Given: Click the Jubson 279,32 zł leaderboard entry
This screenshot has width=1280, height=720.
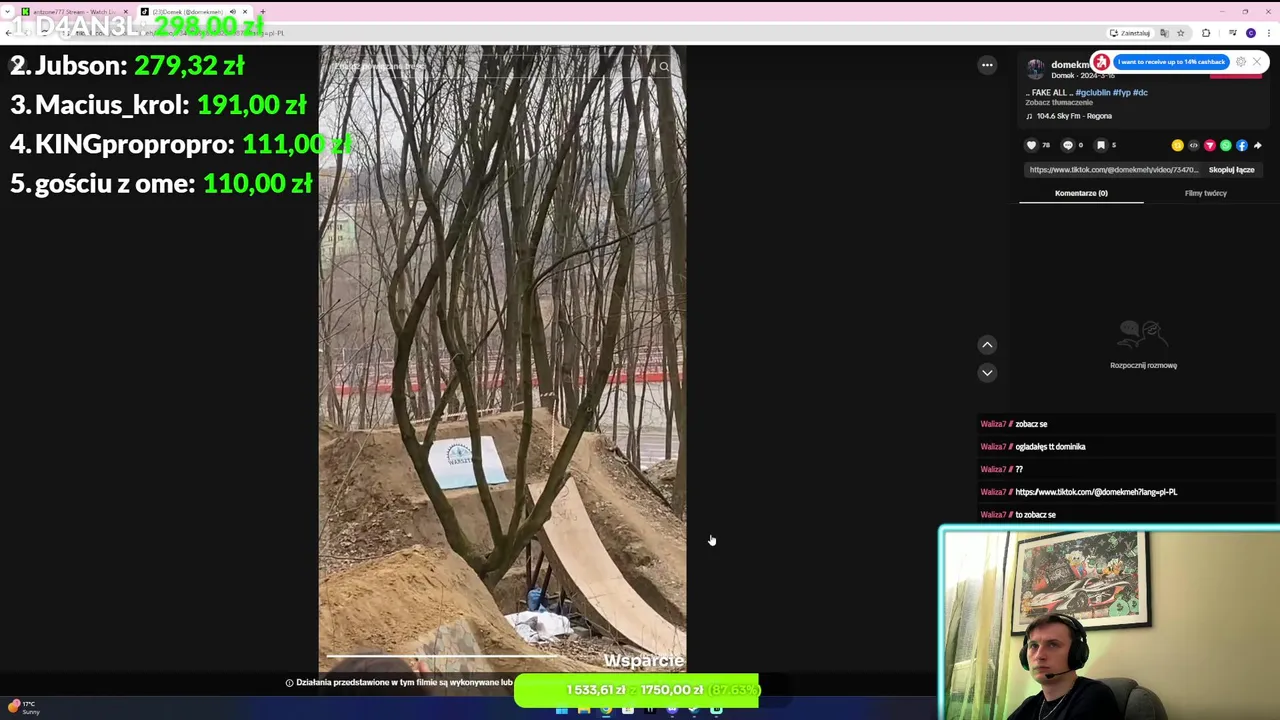Looking at the screenshot, I should [x=127, y=66].
